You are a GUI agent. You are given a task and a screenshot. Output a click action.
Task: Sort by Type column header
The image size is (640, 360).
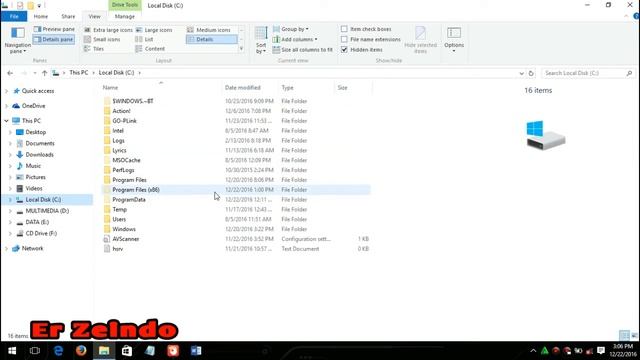pos(287,88)
